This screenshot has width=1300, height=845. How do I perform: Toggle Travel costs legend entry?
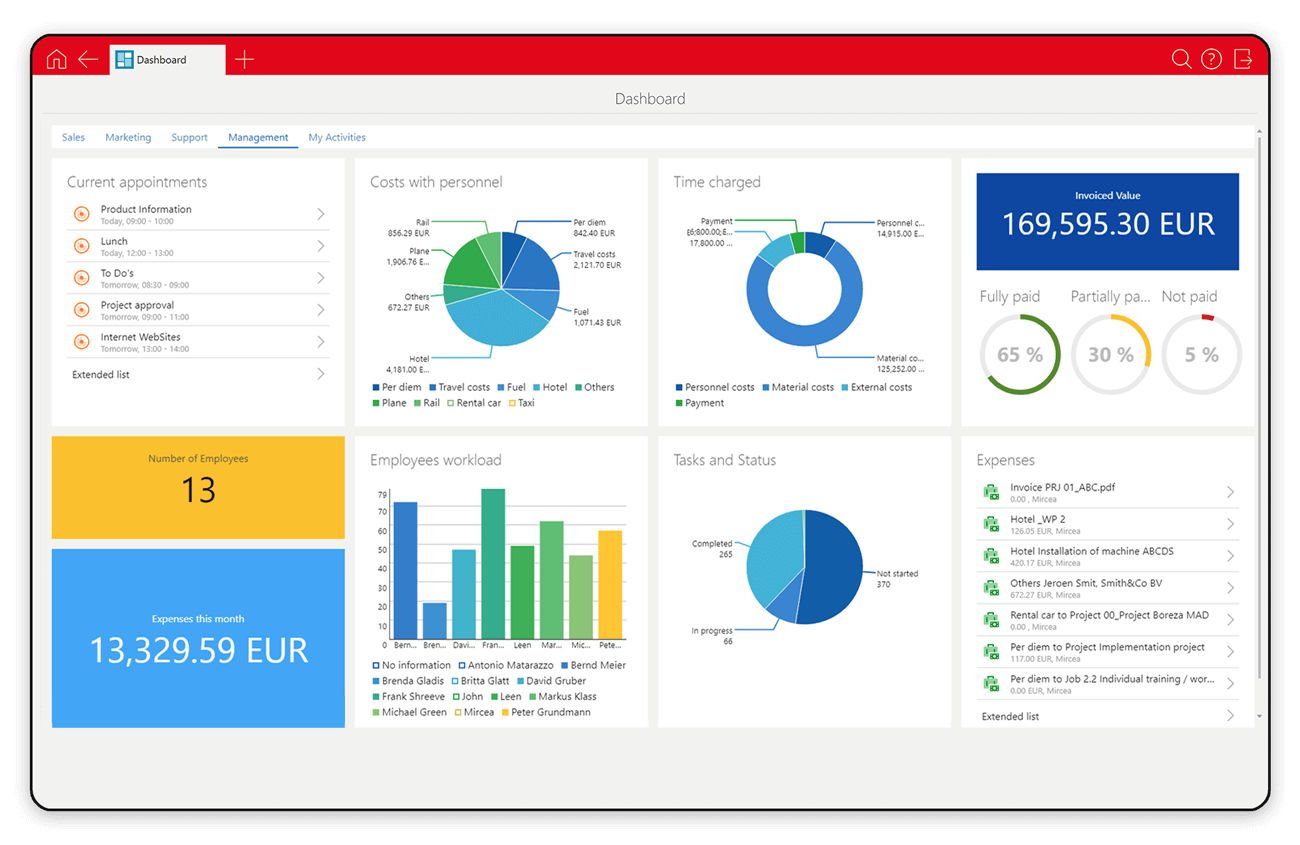pyautogui.click(x=459, y=387)
